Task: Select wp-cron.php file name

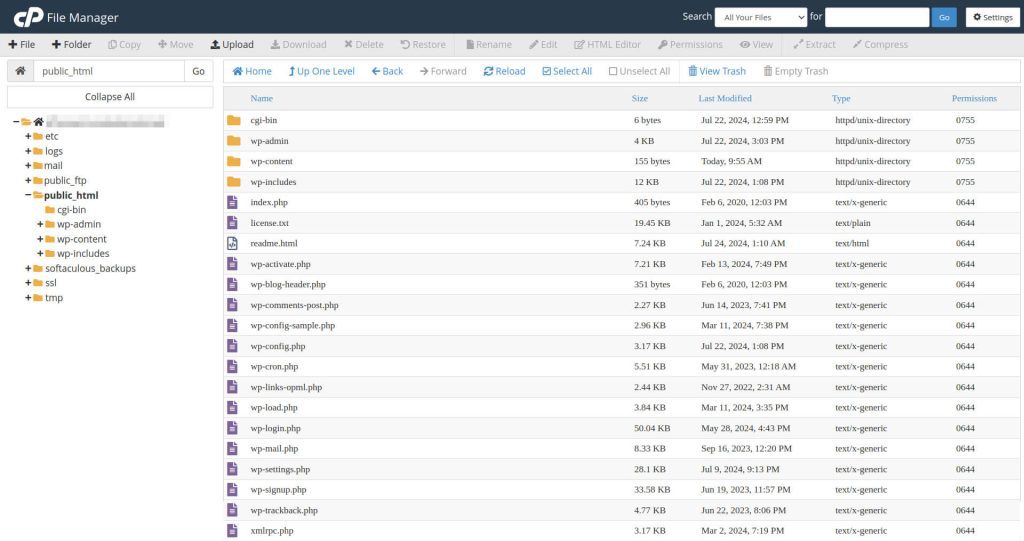Action: tap(274, 367)
